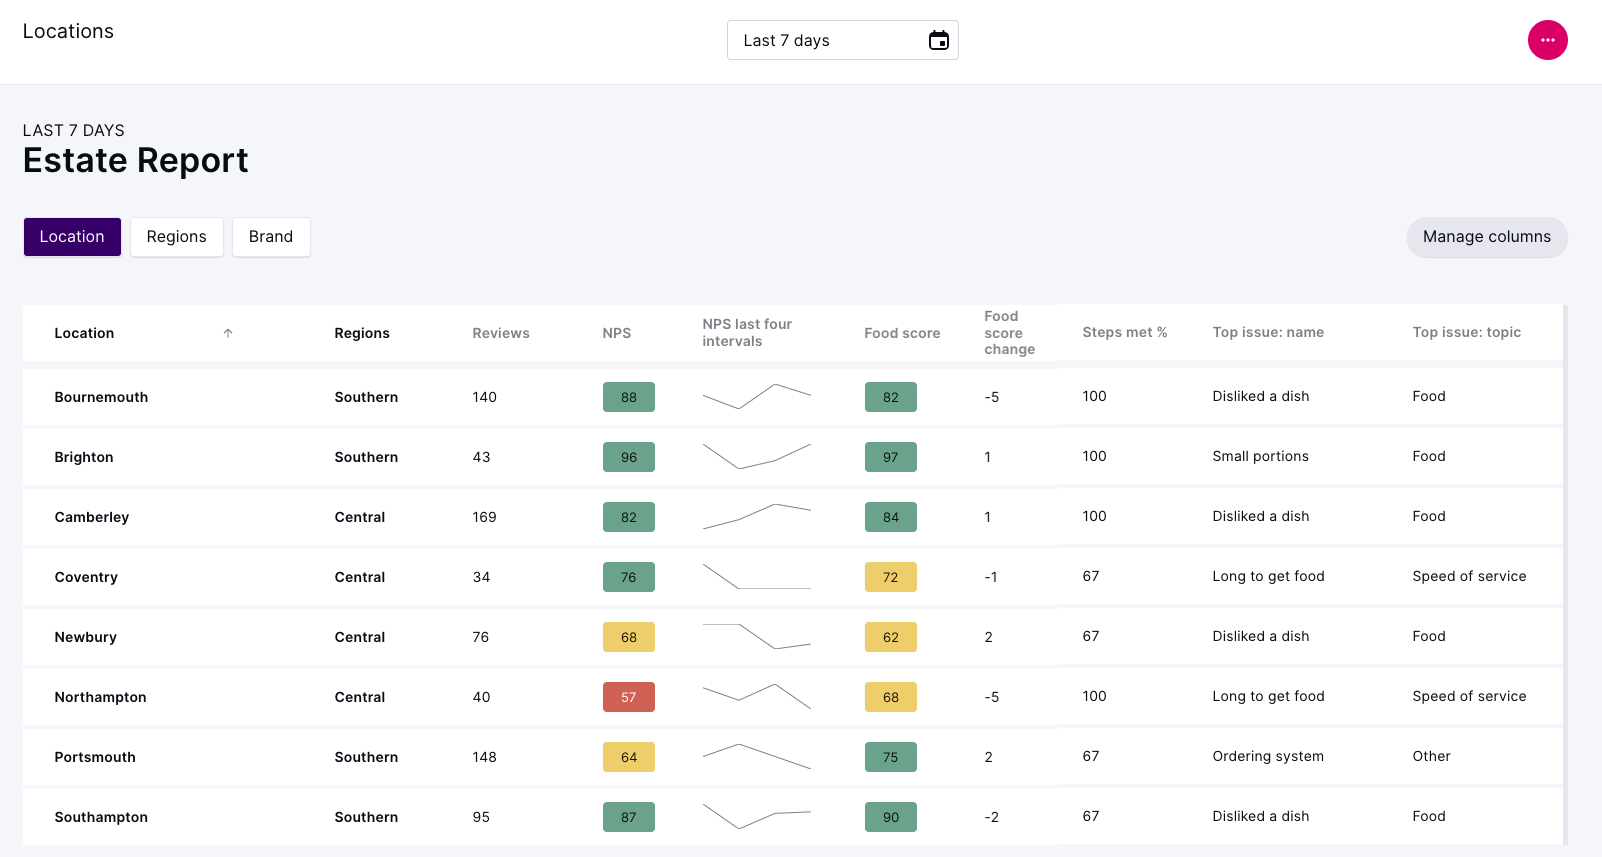Sort by Steps met % column header

coord(1124,333)
